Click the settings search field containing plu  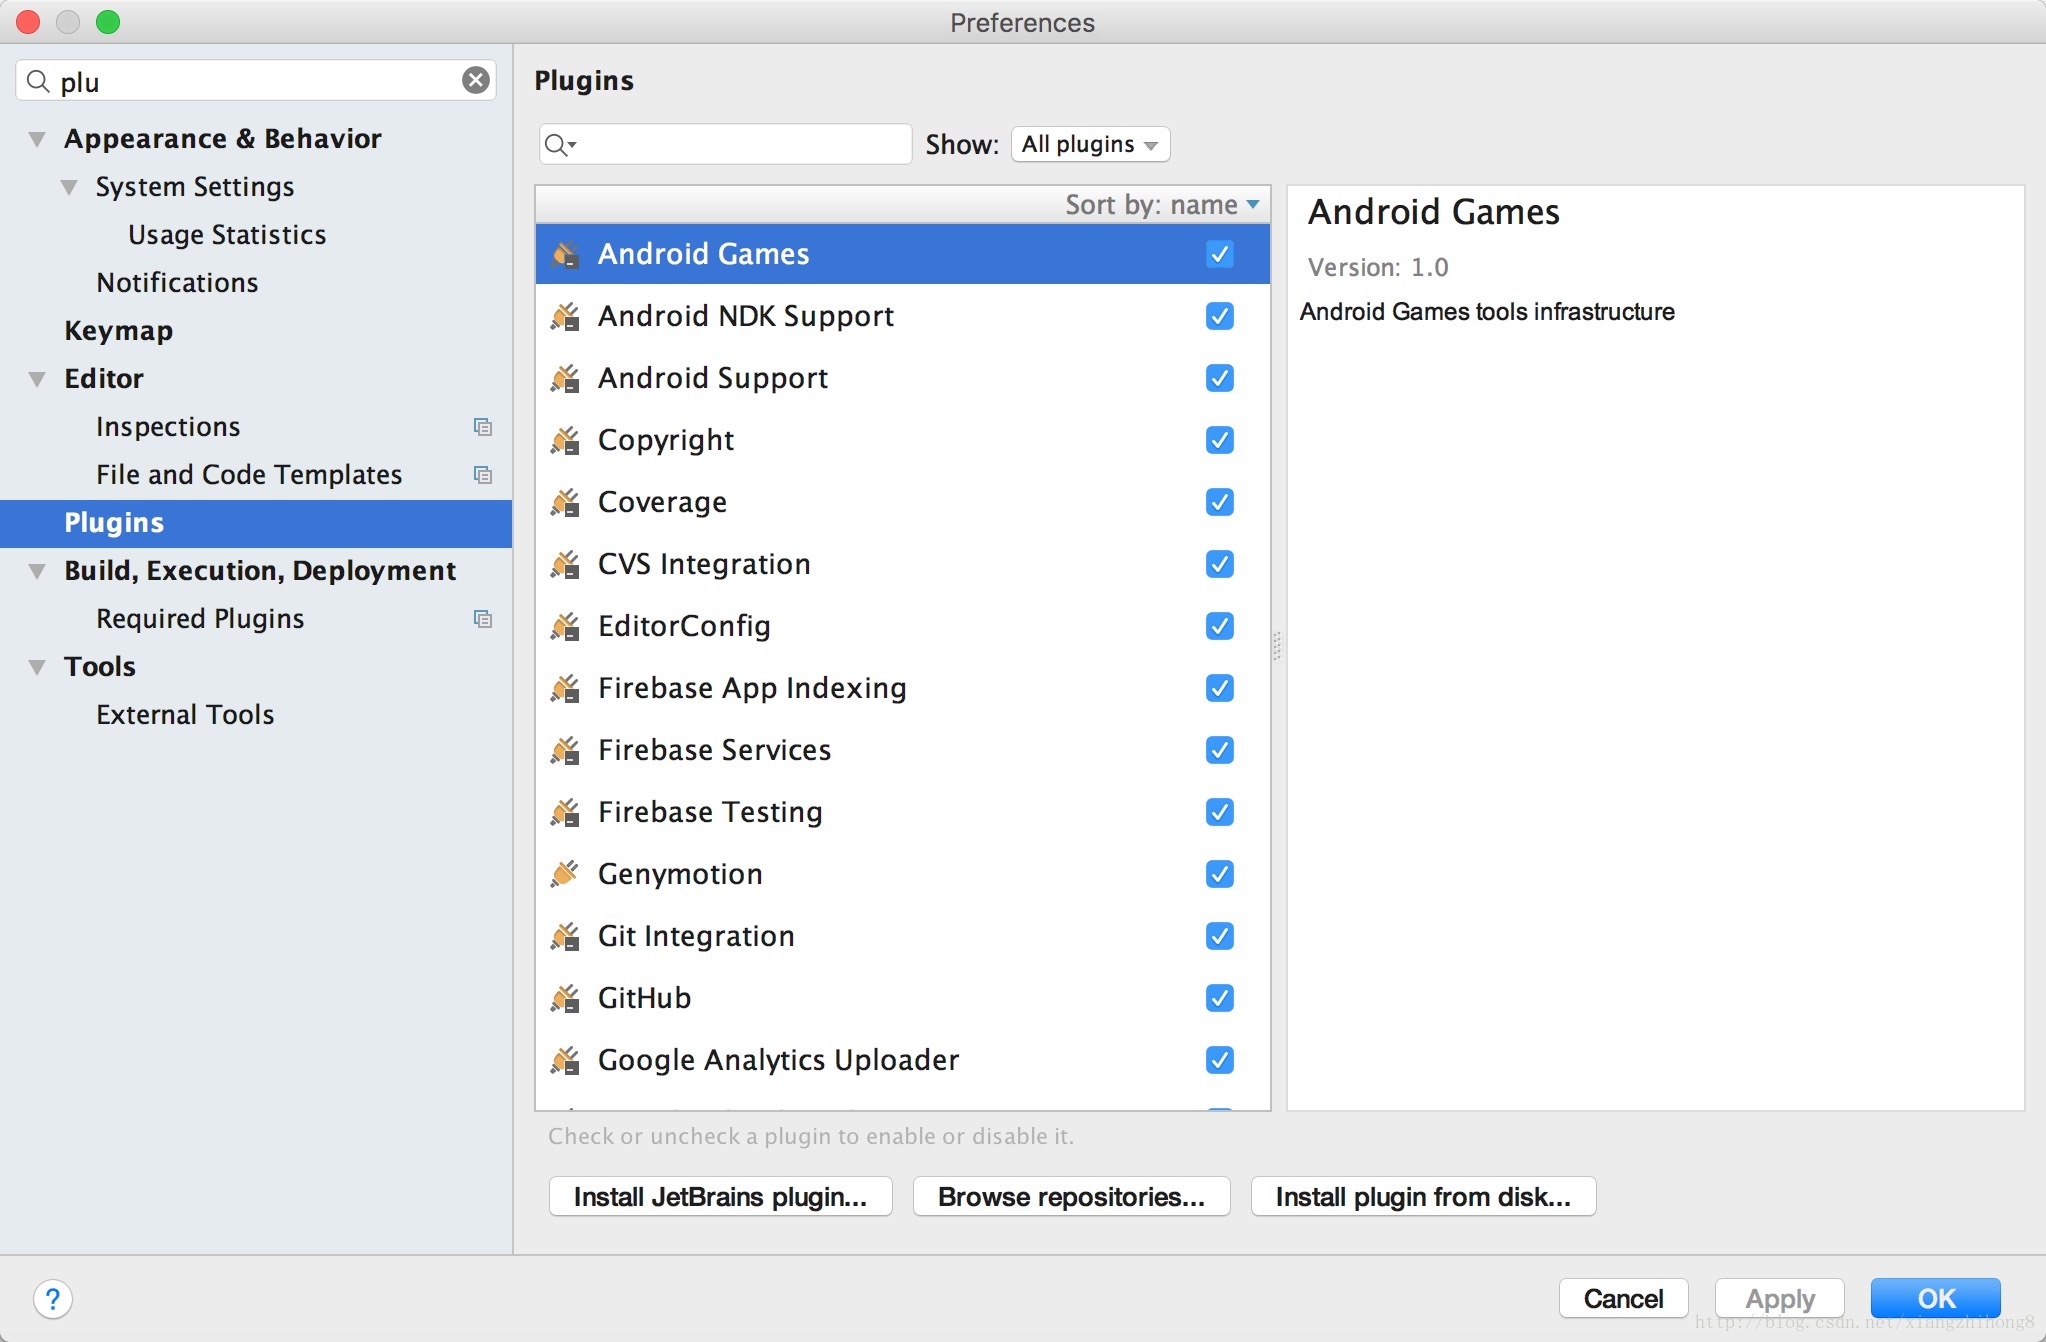256,81
